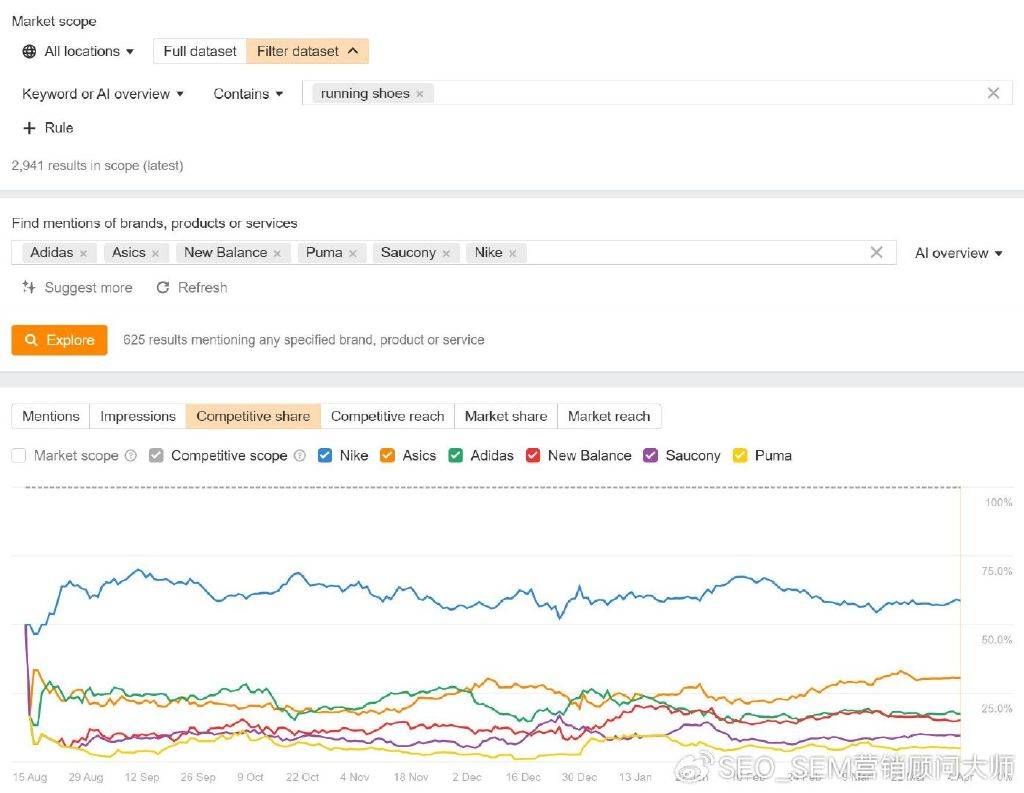
Task: Clear the keyword filter field
Action: coord(993,93)
